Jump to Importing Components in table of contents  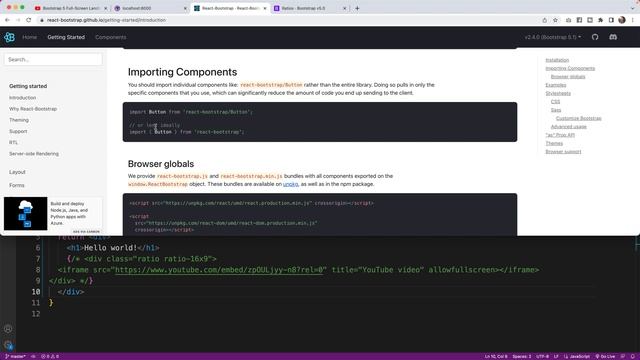click(x=570, y=69)
